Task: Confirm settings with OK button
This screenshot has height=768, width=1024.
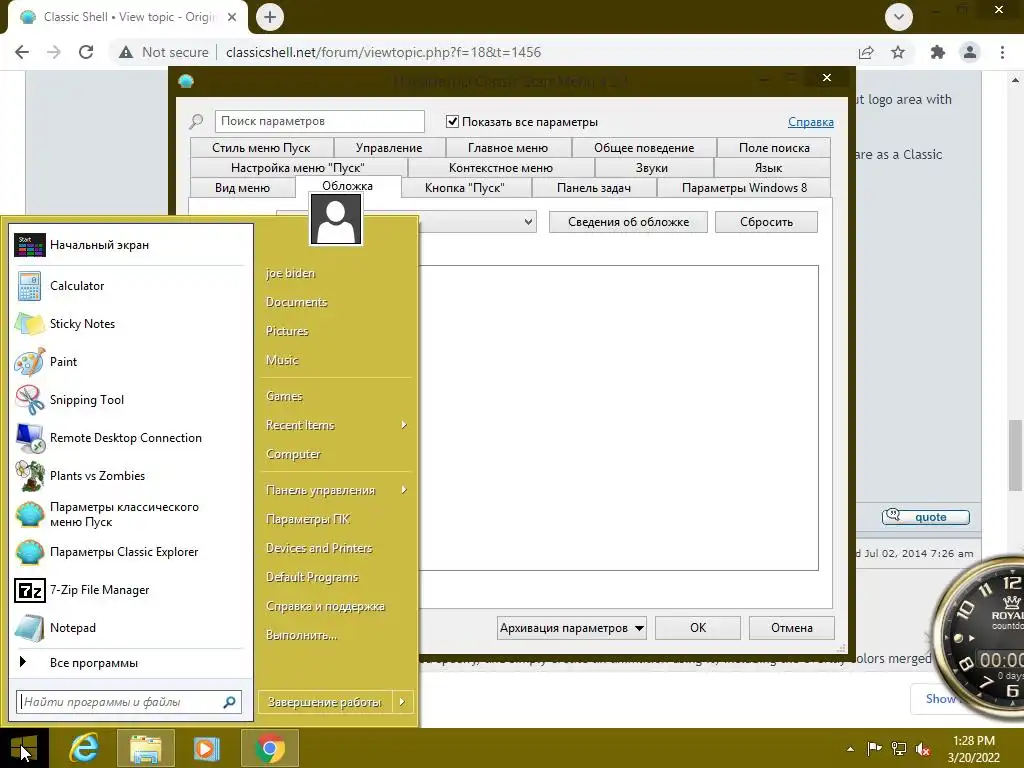Action: (x=697, y=628)
